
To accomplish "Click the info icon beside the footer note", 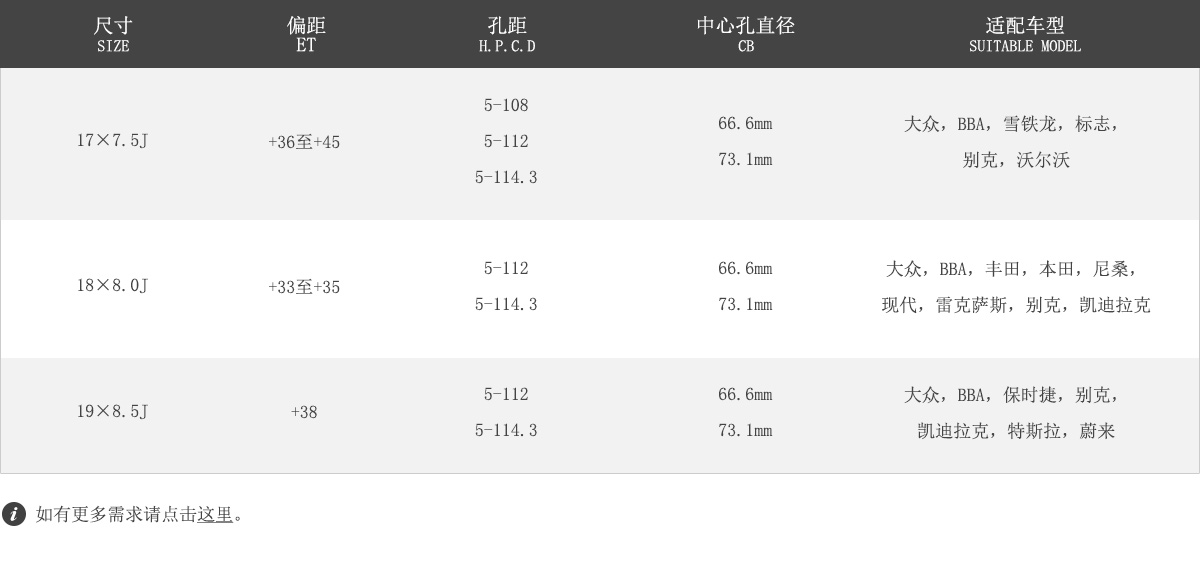I will coord(14,514).
